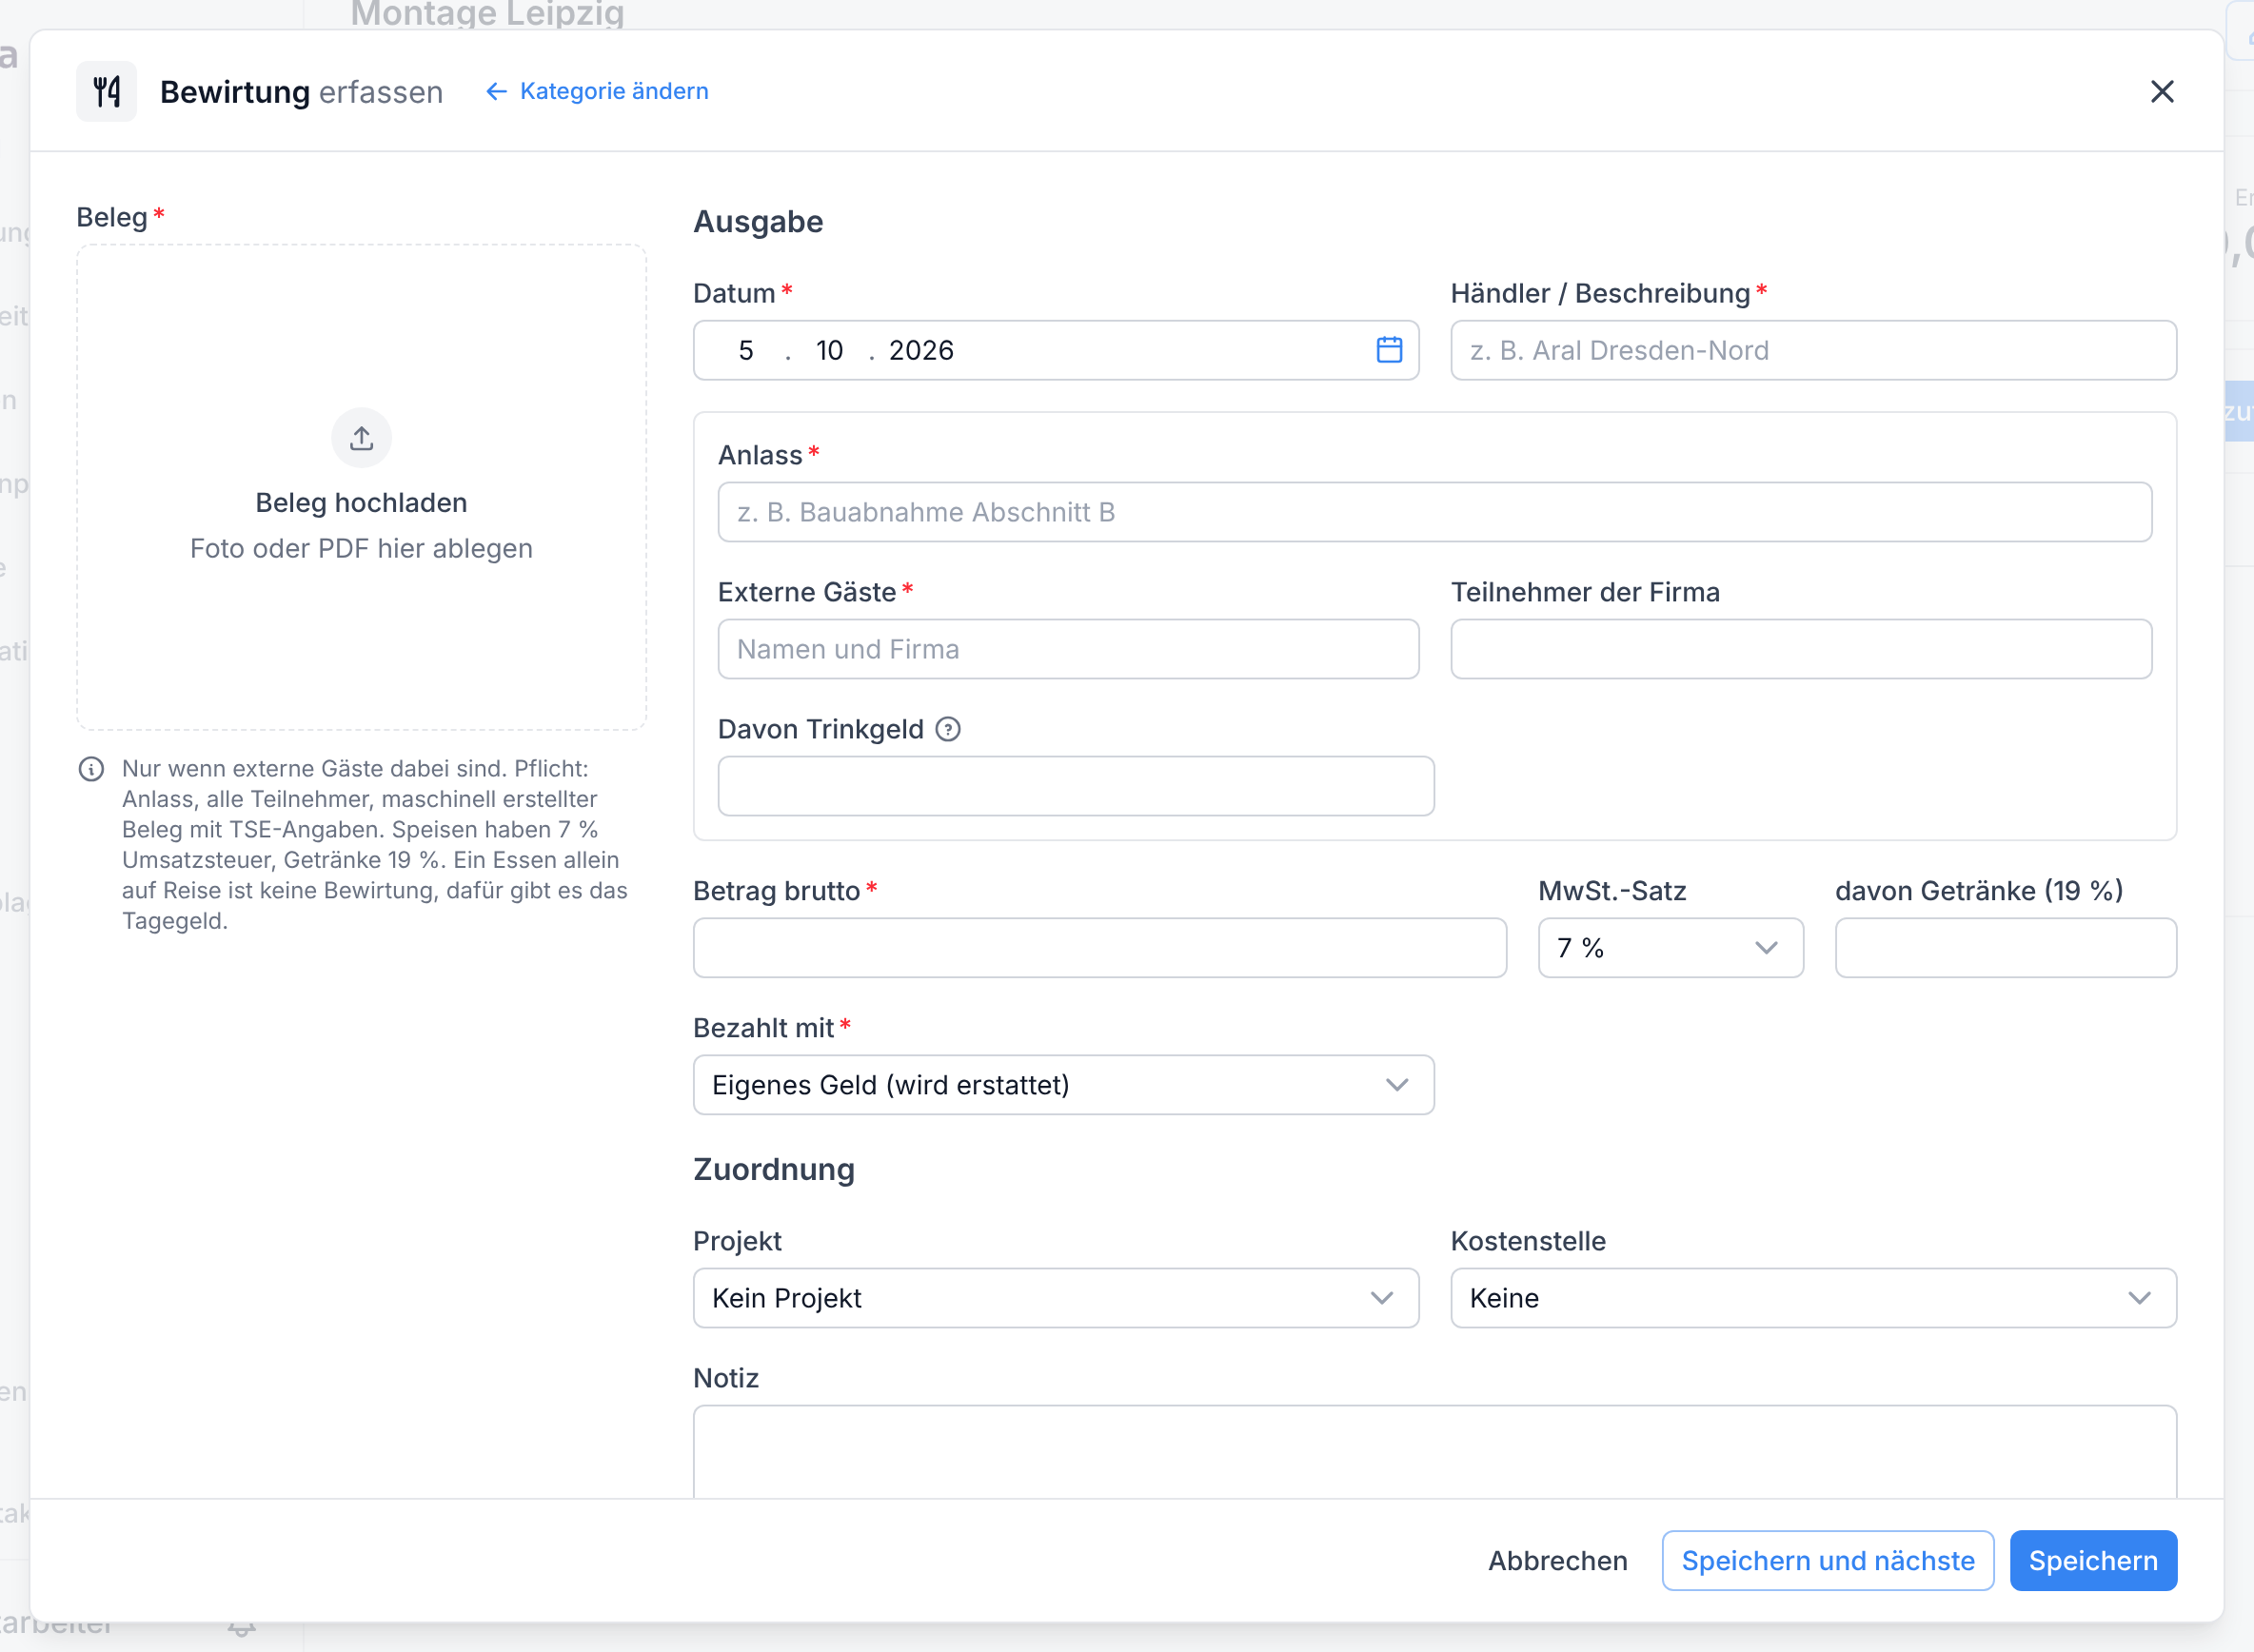Click the Betrag brutto input field
Image resolution: width=2254 pixels, height=1652 pixels.
(x=1099, y=947)
